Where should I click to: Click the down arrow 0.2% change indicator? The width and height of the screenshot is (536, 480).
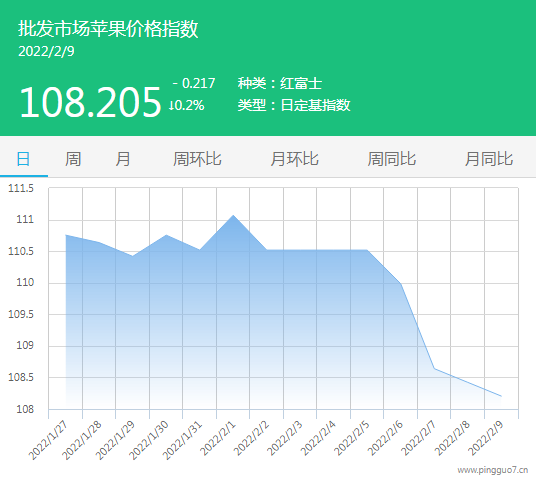tap(186, 105)
